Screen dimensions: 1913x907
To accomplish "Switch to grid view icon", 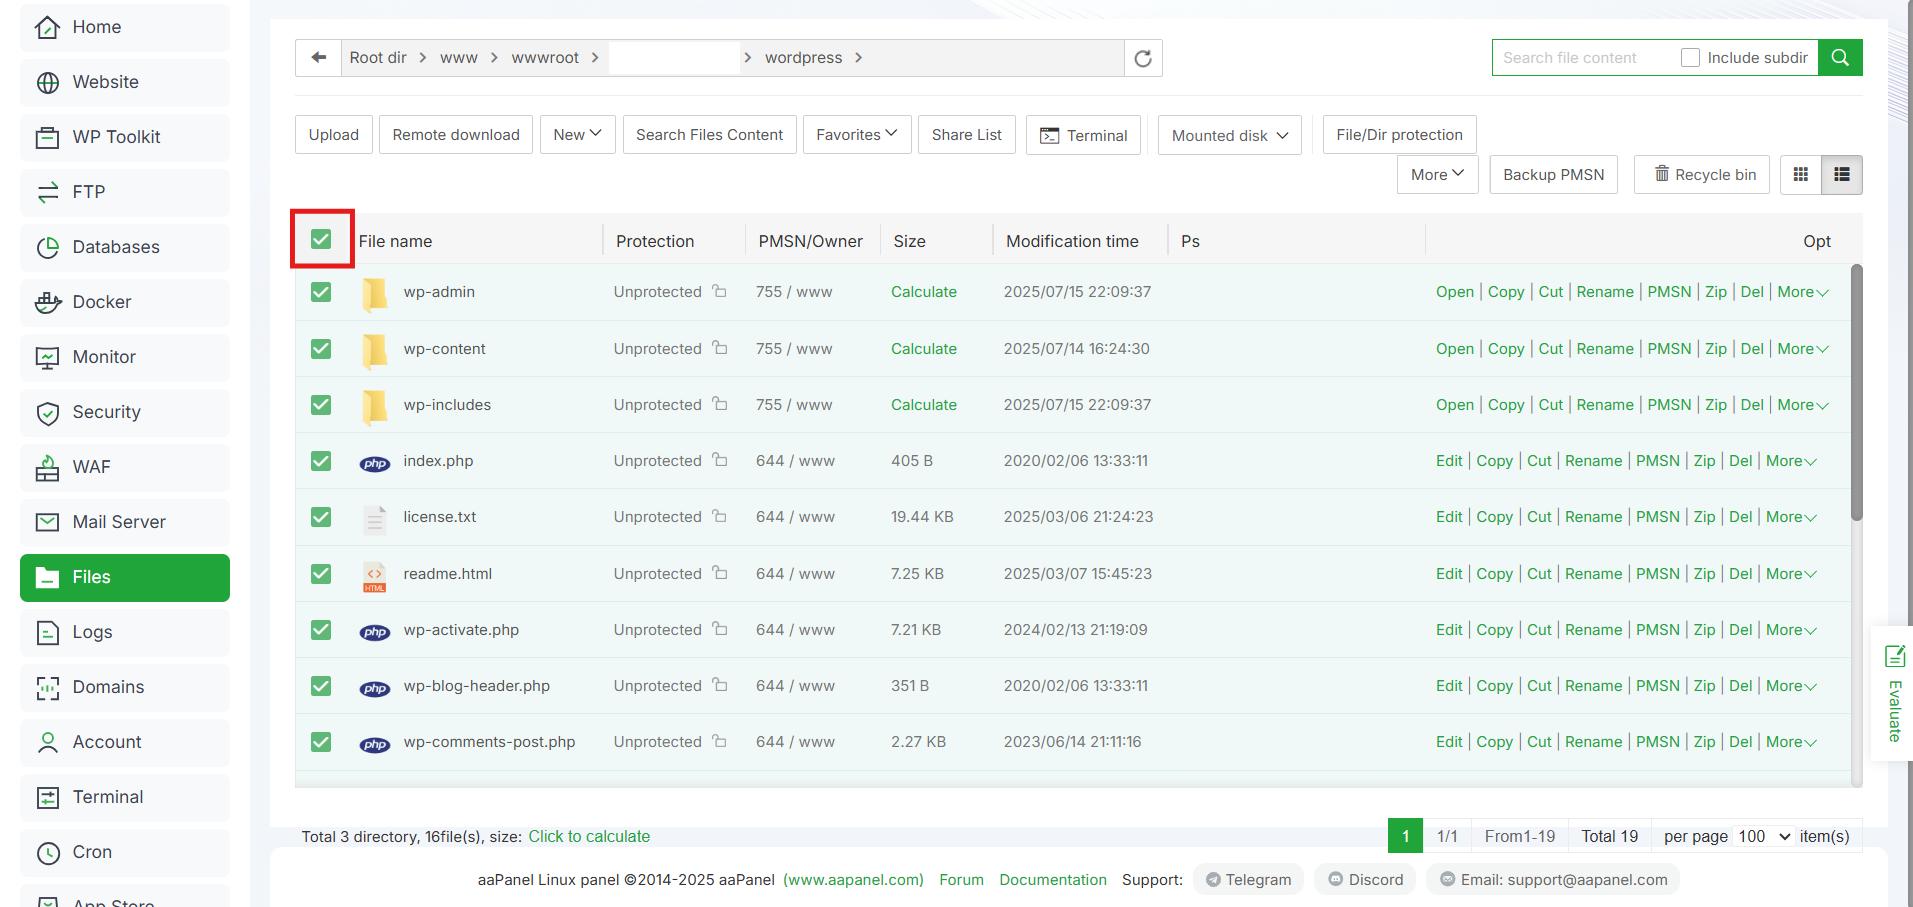I will coord(1801,175).
